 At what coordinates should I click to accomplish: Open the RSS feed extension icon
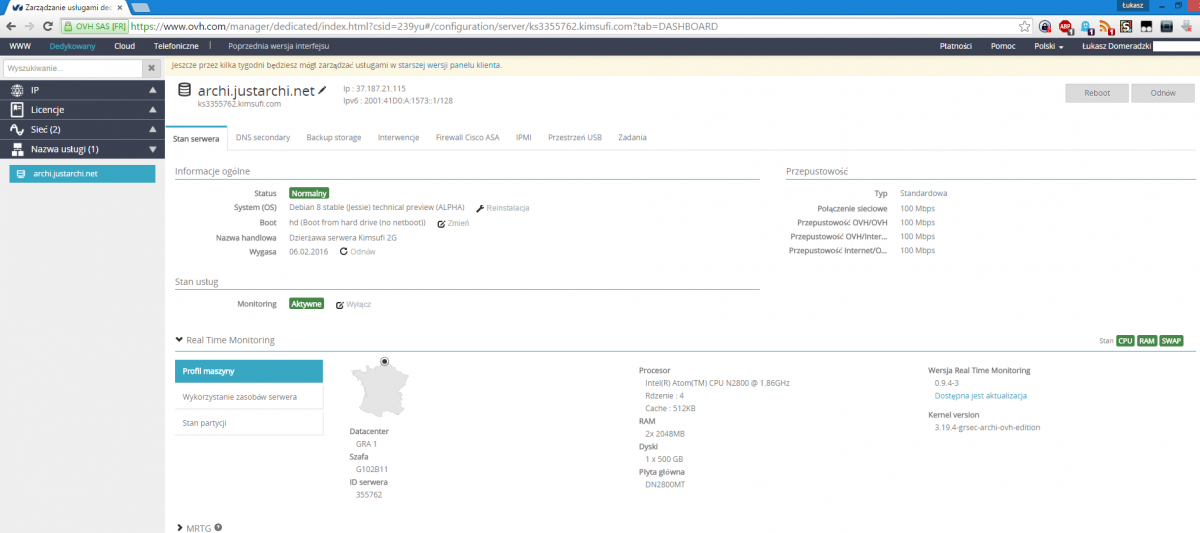[x=1107, y=27]
